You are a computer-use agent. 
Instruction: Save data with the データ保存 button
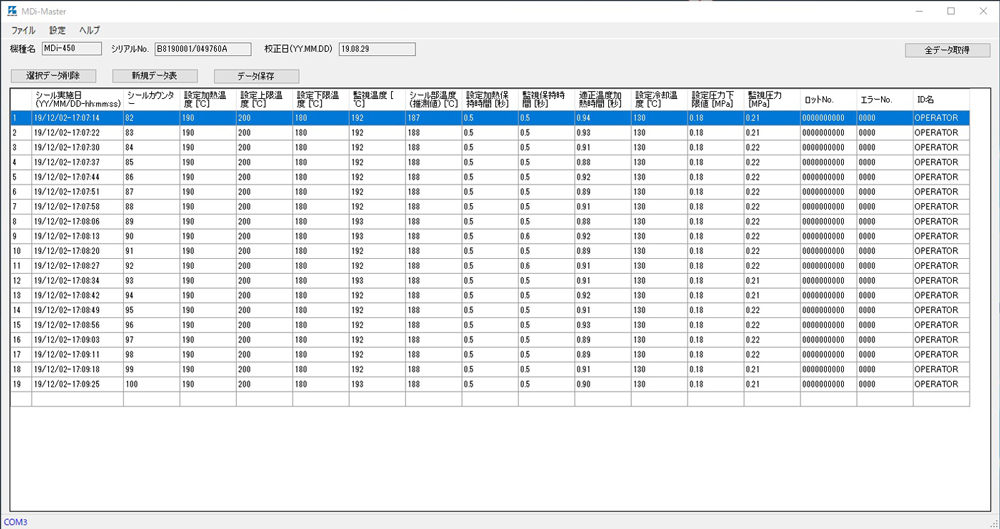pos(256,76)
